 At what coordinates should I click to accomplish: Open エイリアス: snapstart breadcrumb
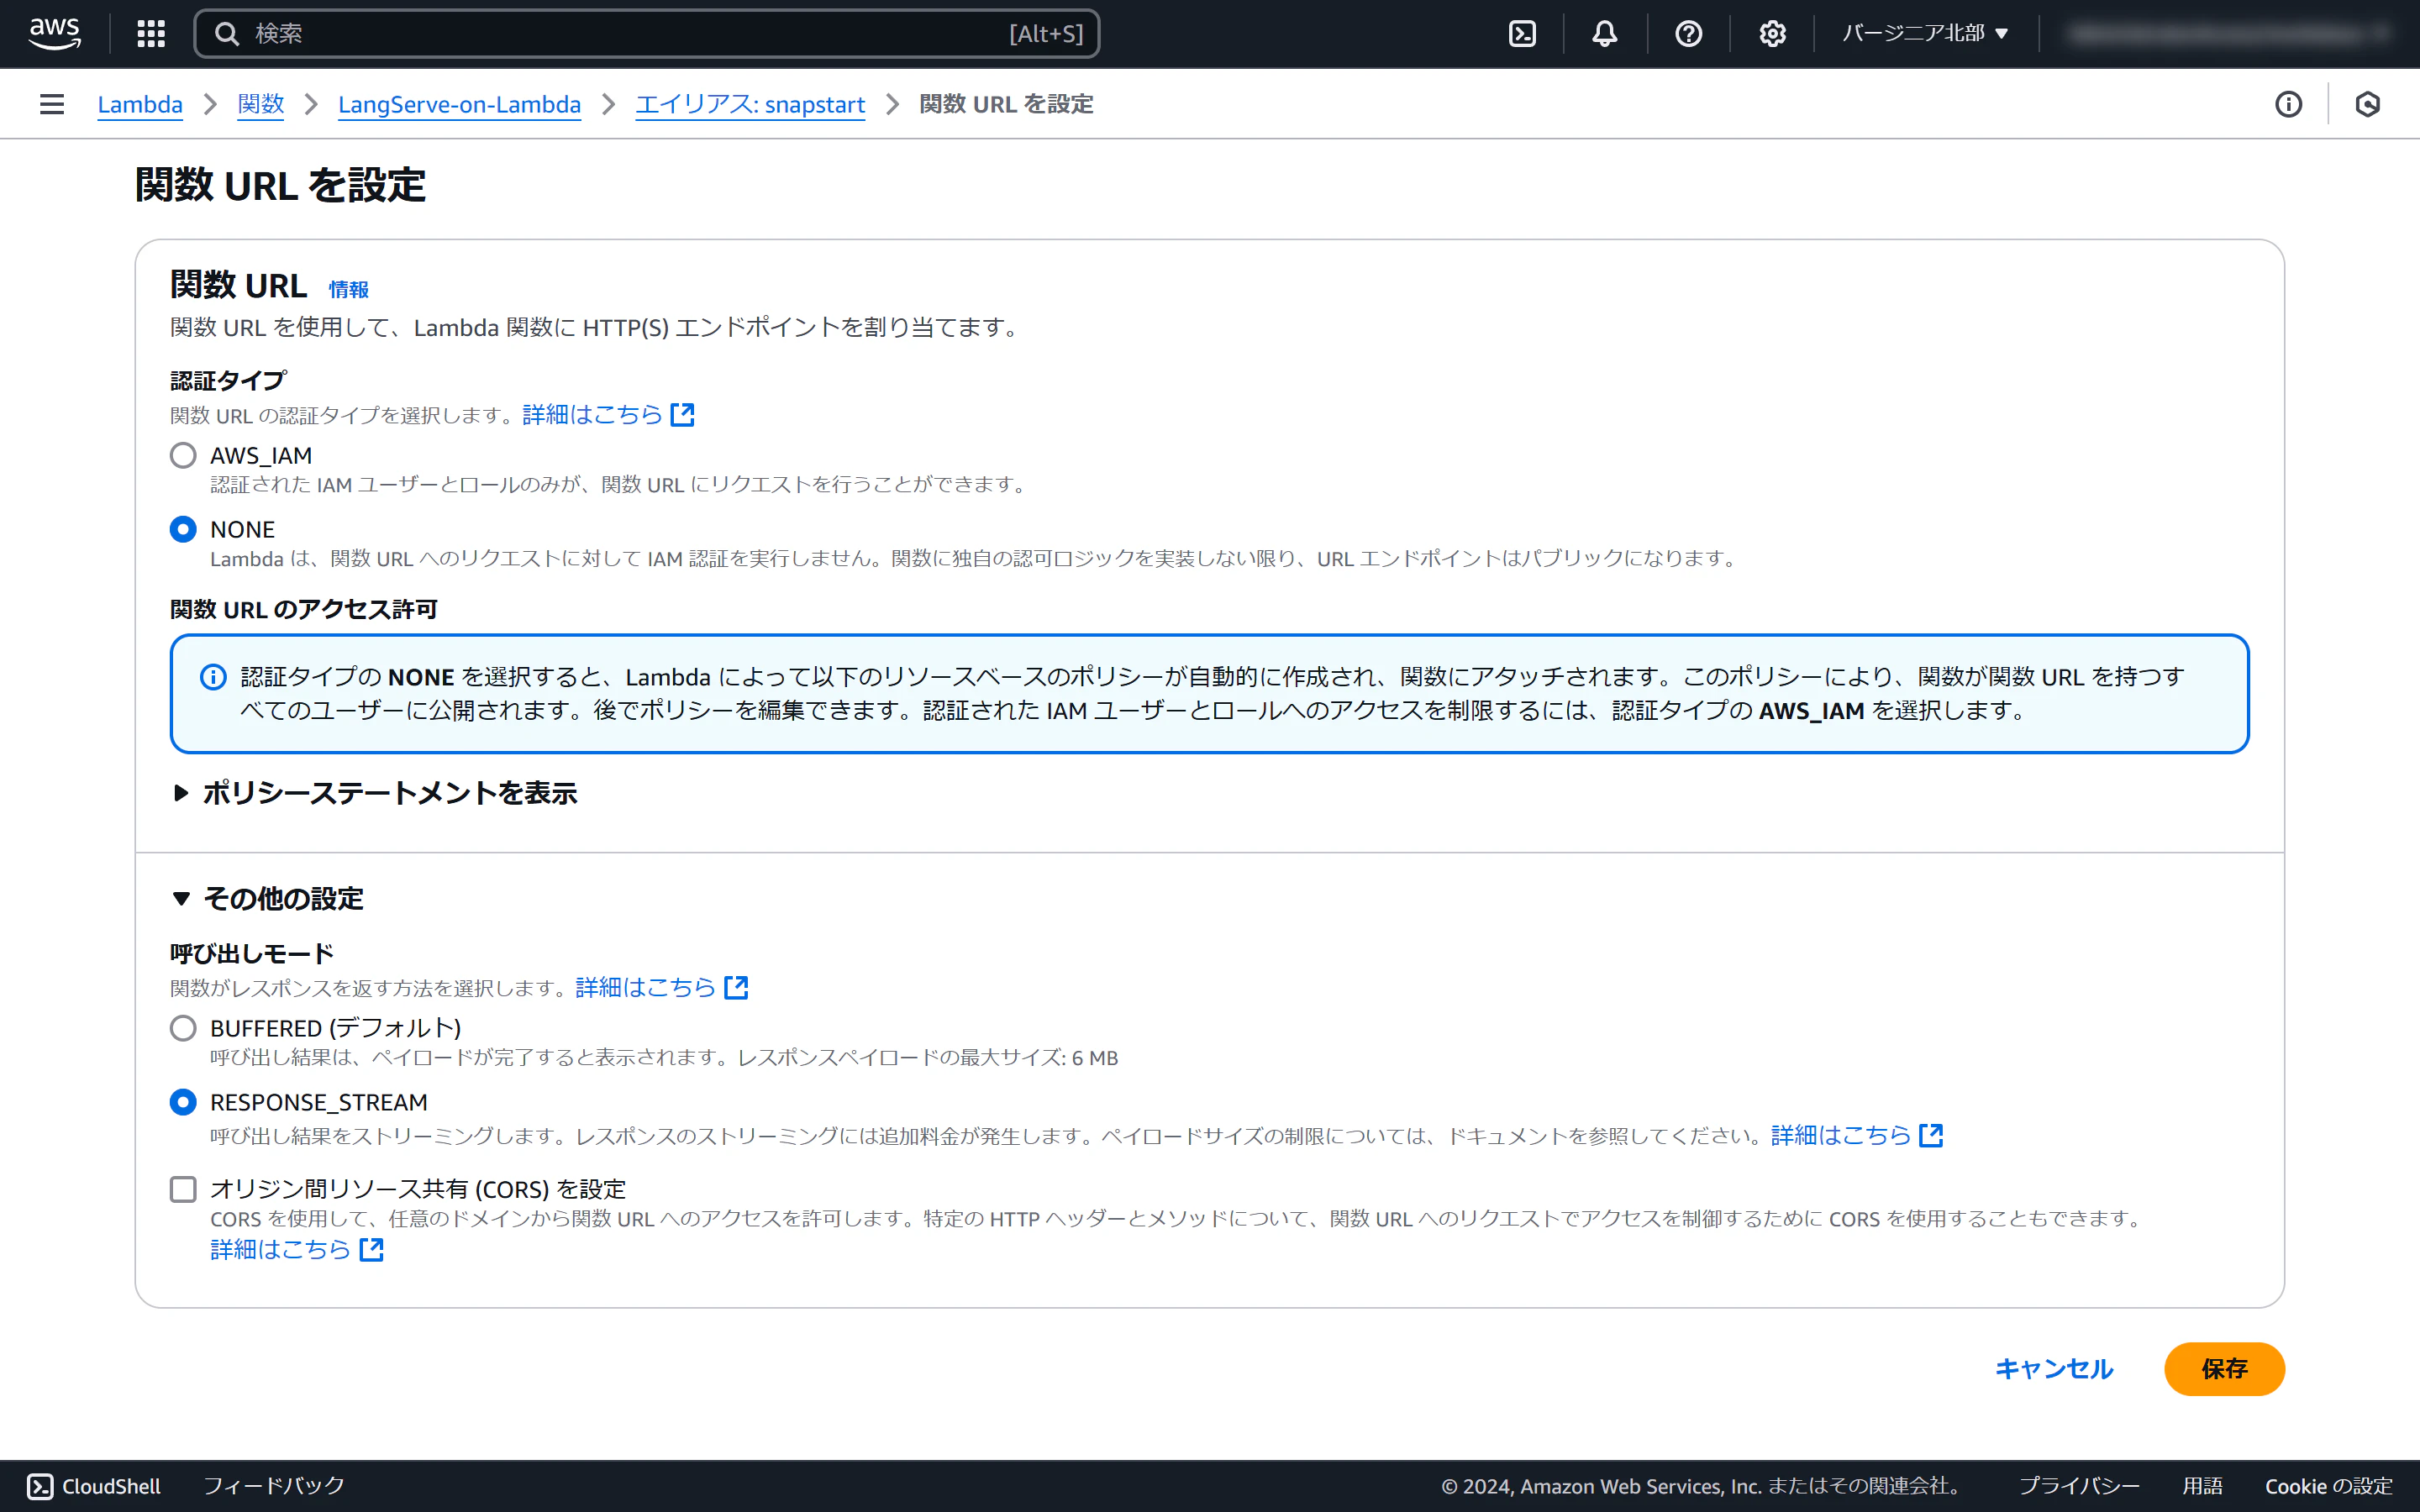[750, 104]
